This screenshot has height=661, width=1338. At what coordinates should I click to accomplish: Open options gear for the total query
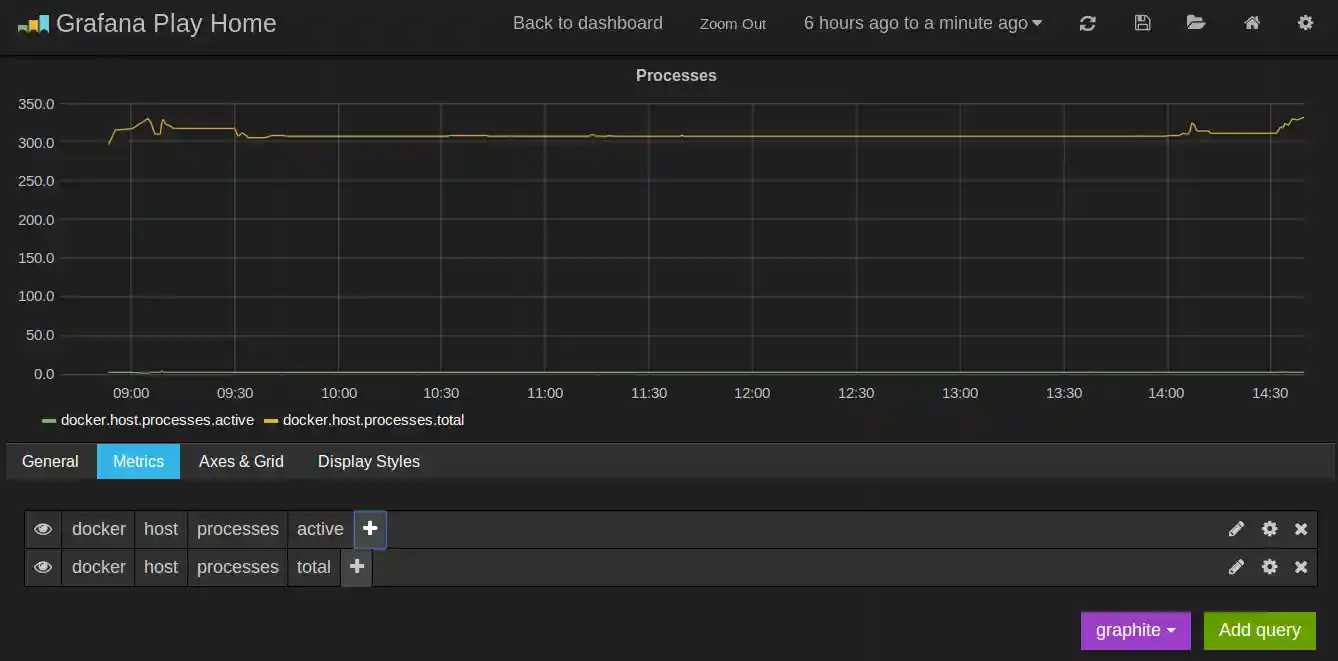coord(1269,567)
